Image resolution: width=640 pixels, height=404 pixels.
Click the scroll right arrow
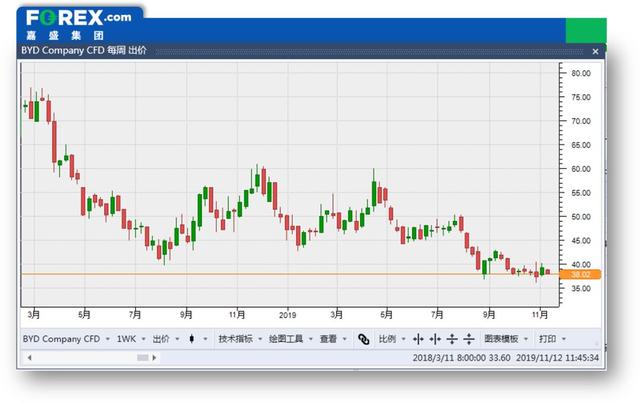pos(154,358)
